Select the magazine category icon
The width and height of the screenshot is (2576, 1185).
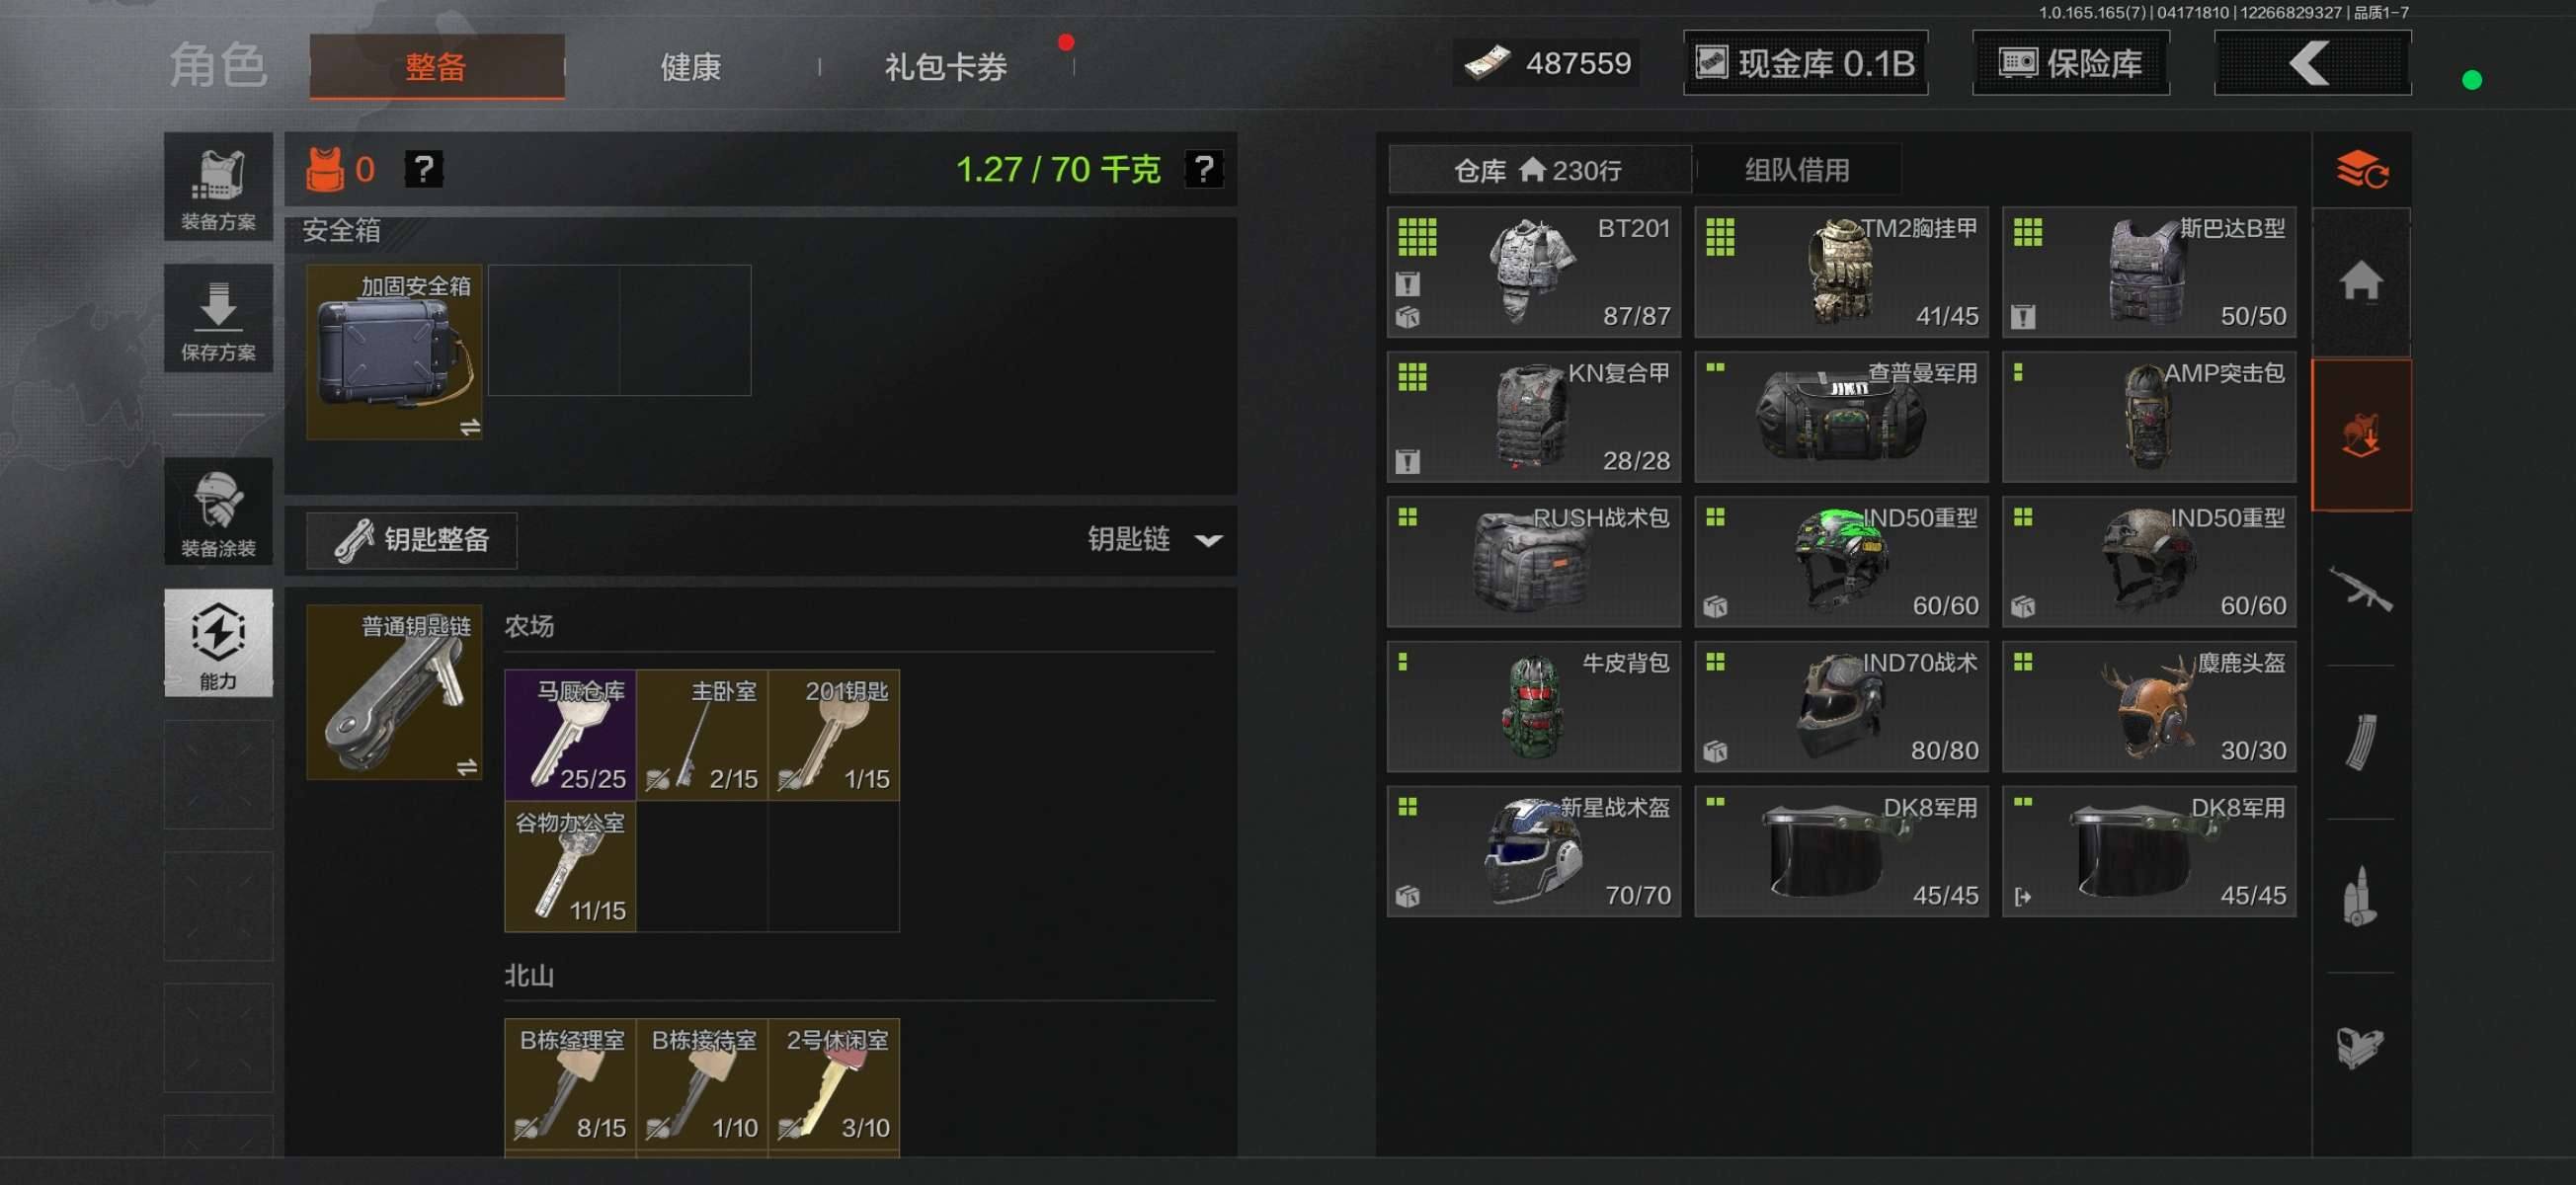pos(2361,742)
